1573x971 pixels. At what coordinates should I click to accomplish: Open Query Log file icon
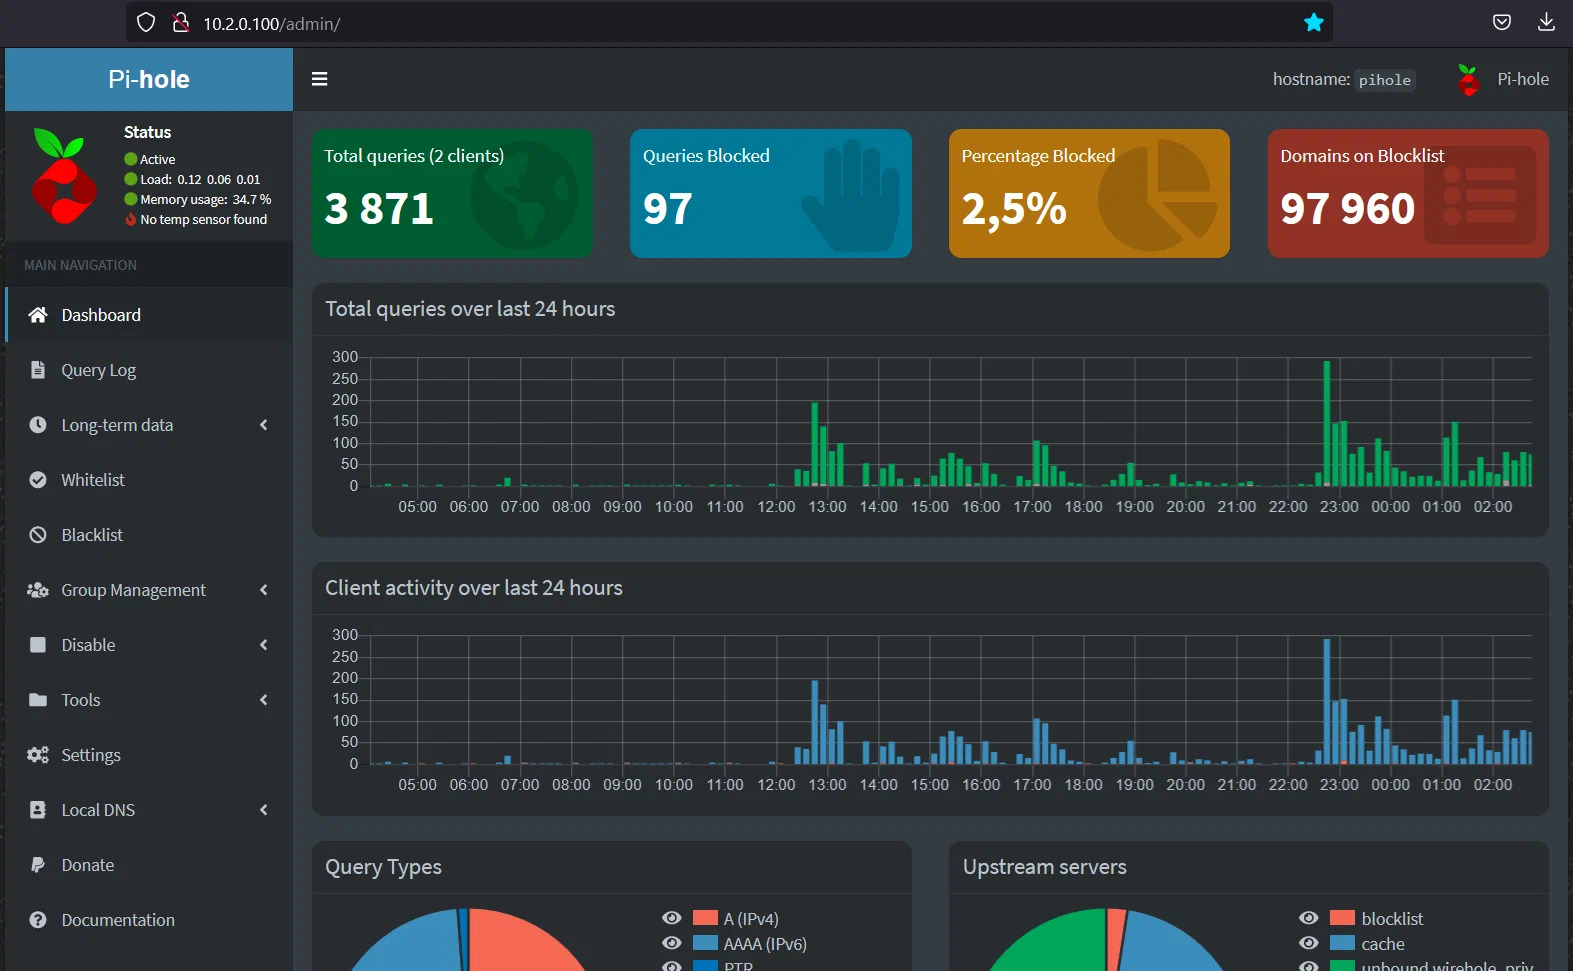pos(38,370)
